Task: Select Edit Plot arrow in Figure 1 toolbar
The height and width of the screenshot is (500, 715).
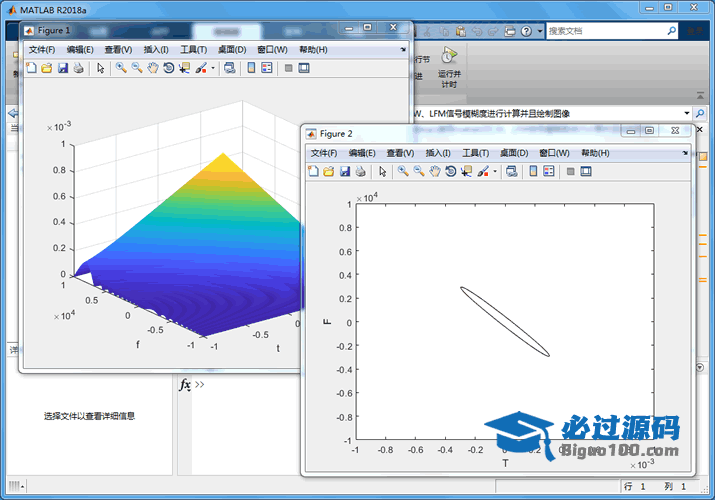Action: click(101, 68)
